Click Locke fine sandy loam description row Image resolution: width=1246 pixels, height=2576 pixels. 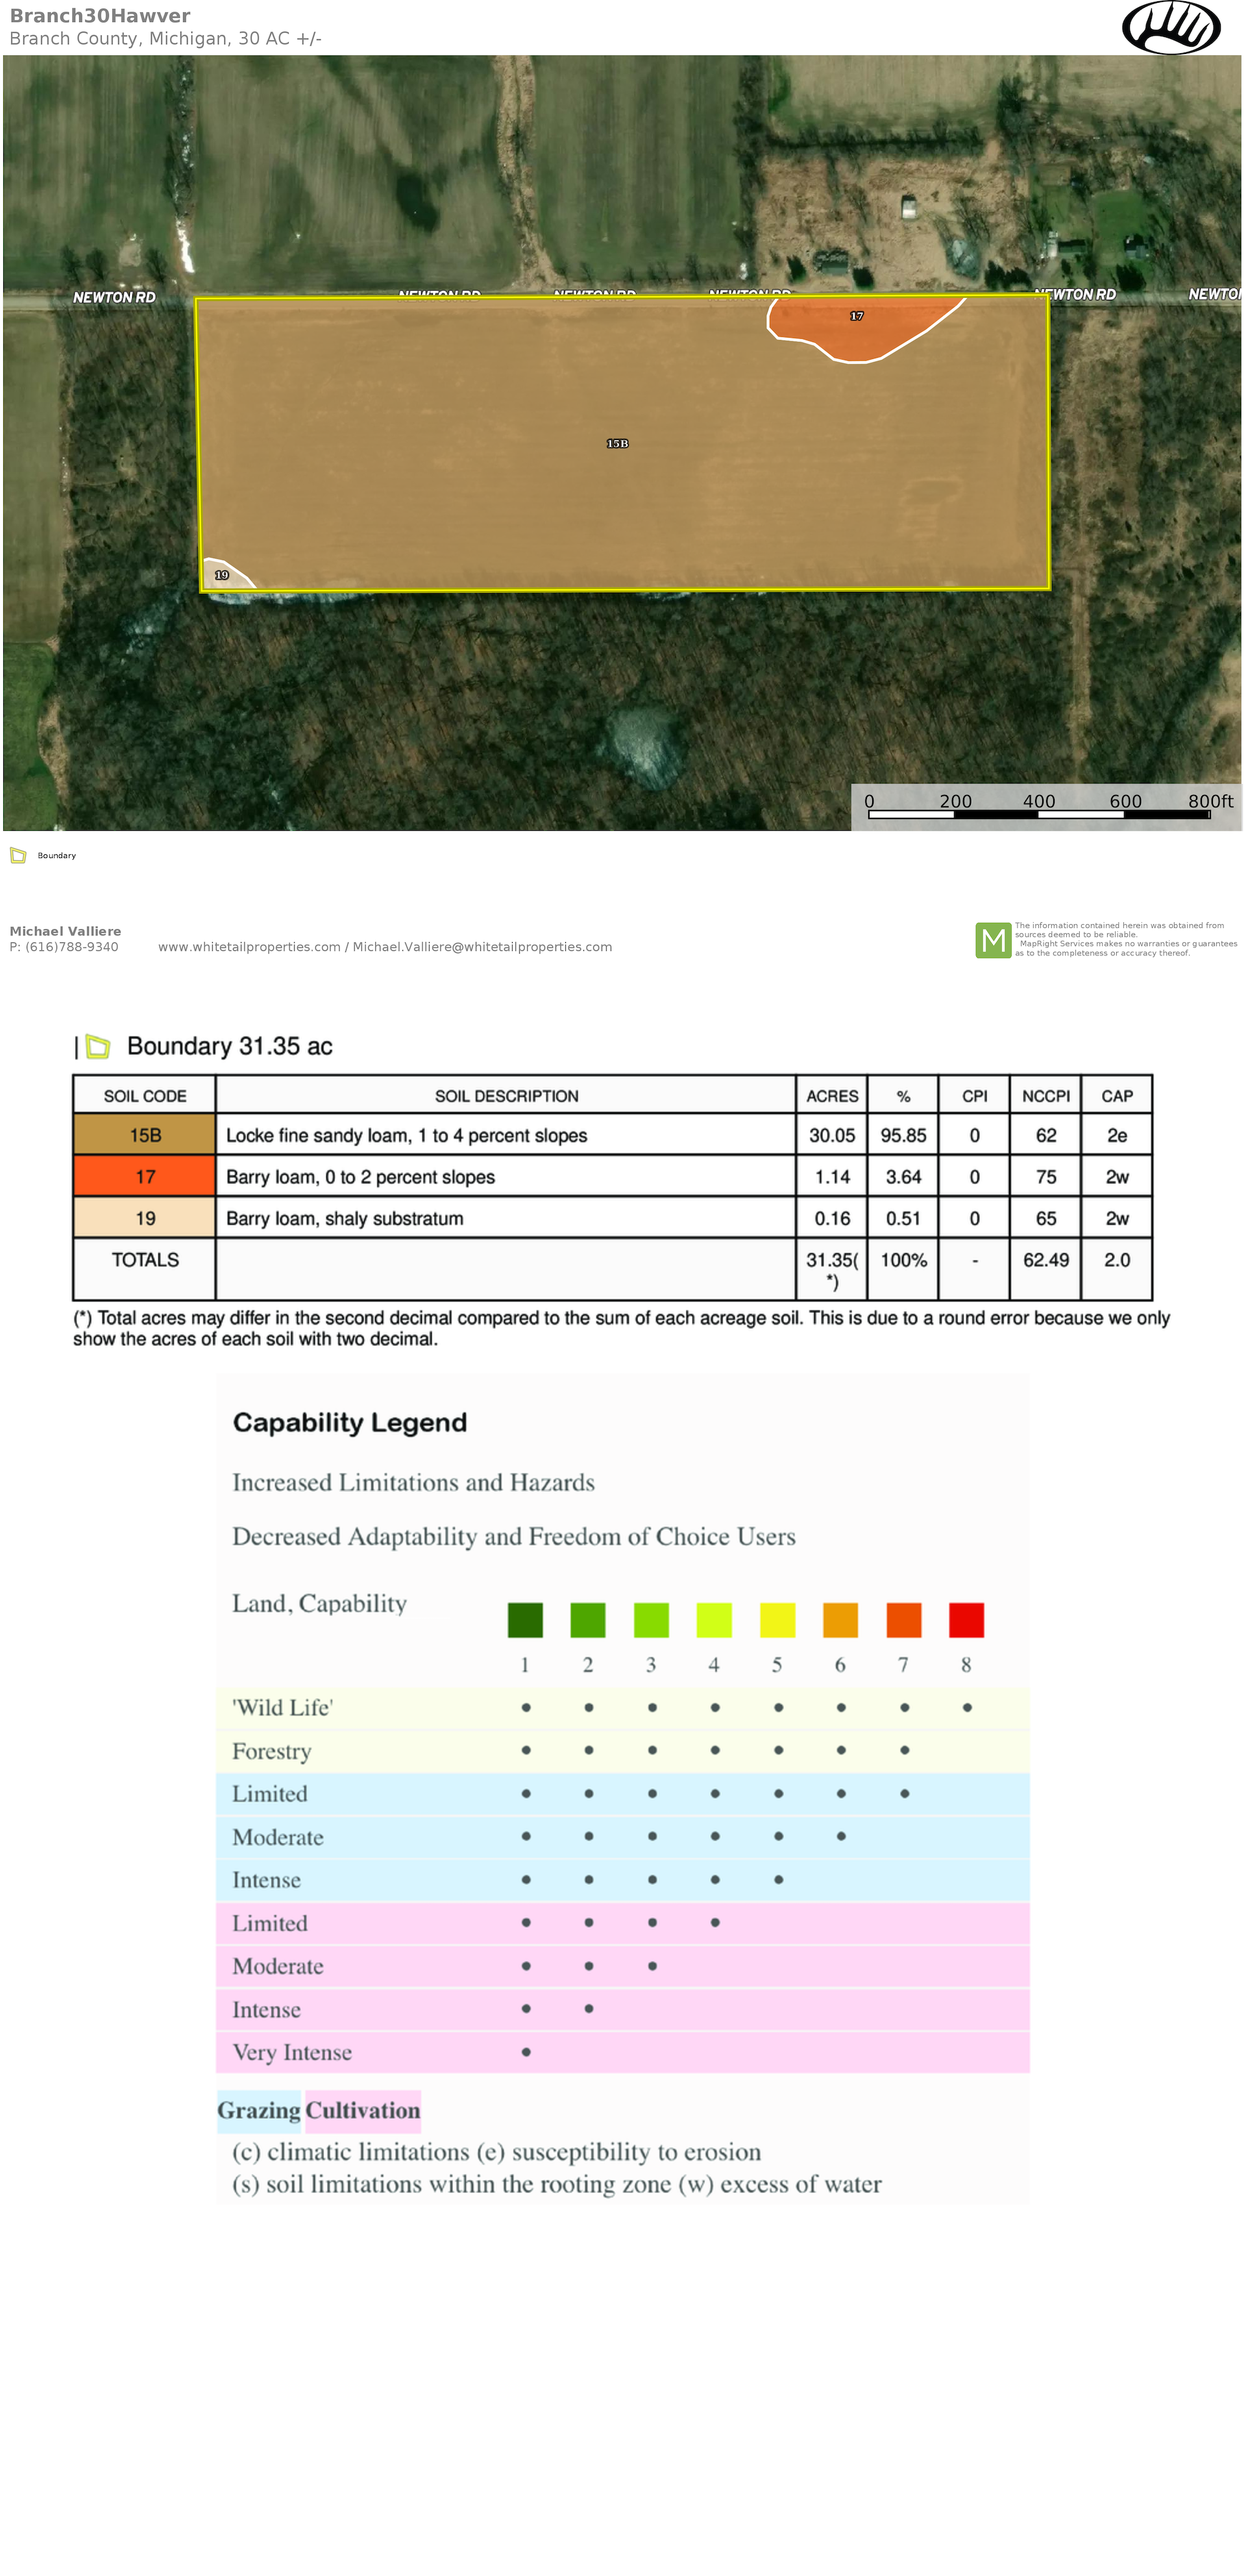(x=406, y=1135)
